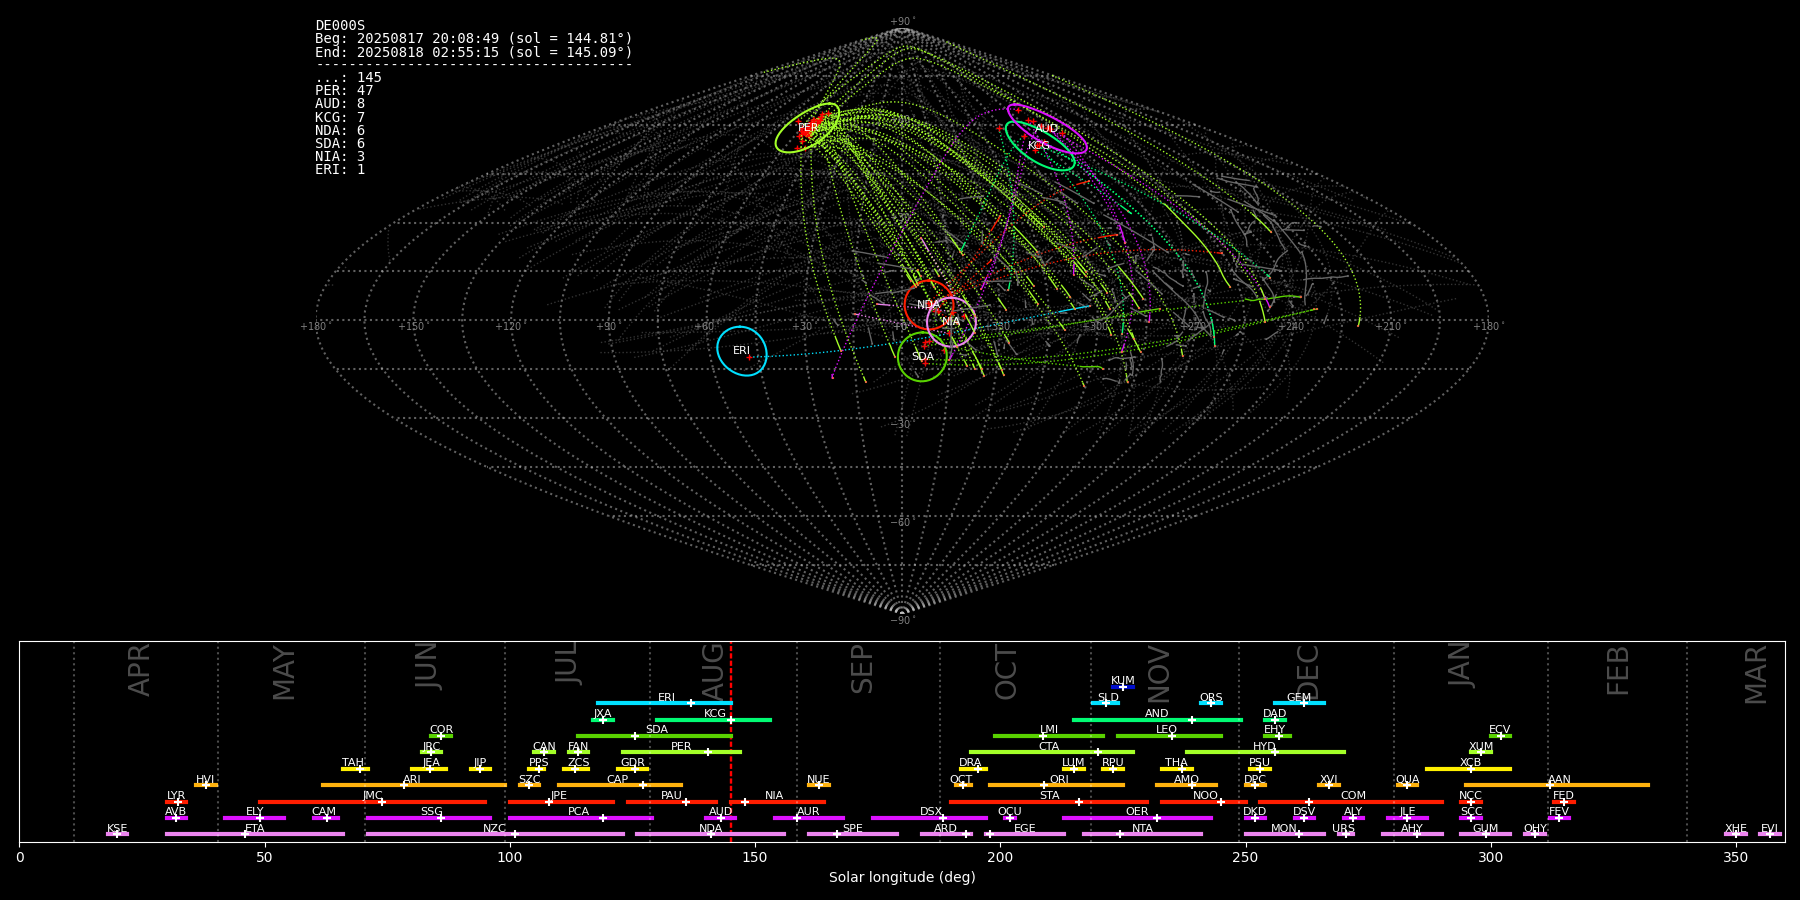Click the STA shower bar in timeline
1800x900 pixels.
tap(1049, 801)
